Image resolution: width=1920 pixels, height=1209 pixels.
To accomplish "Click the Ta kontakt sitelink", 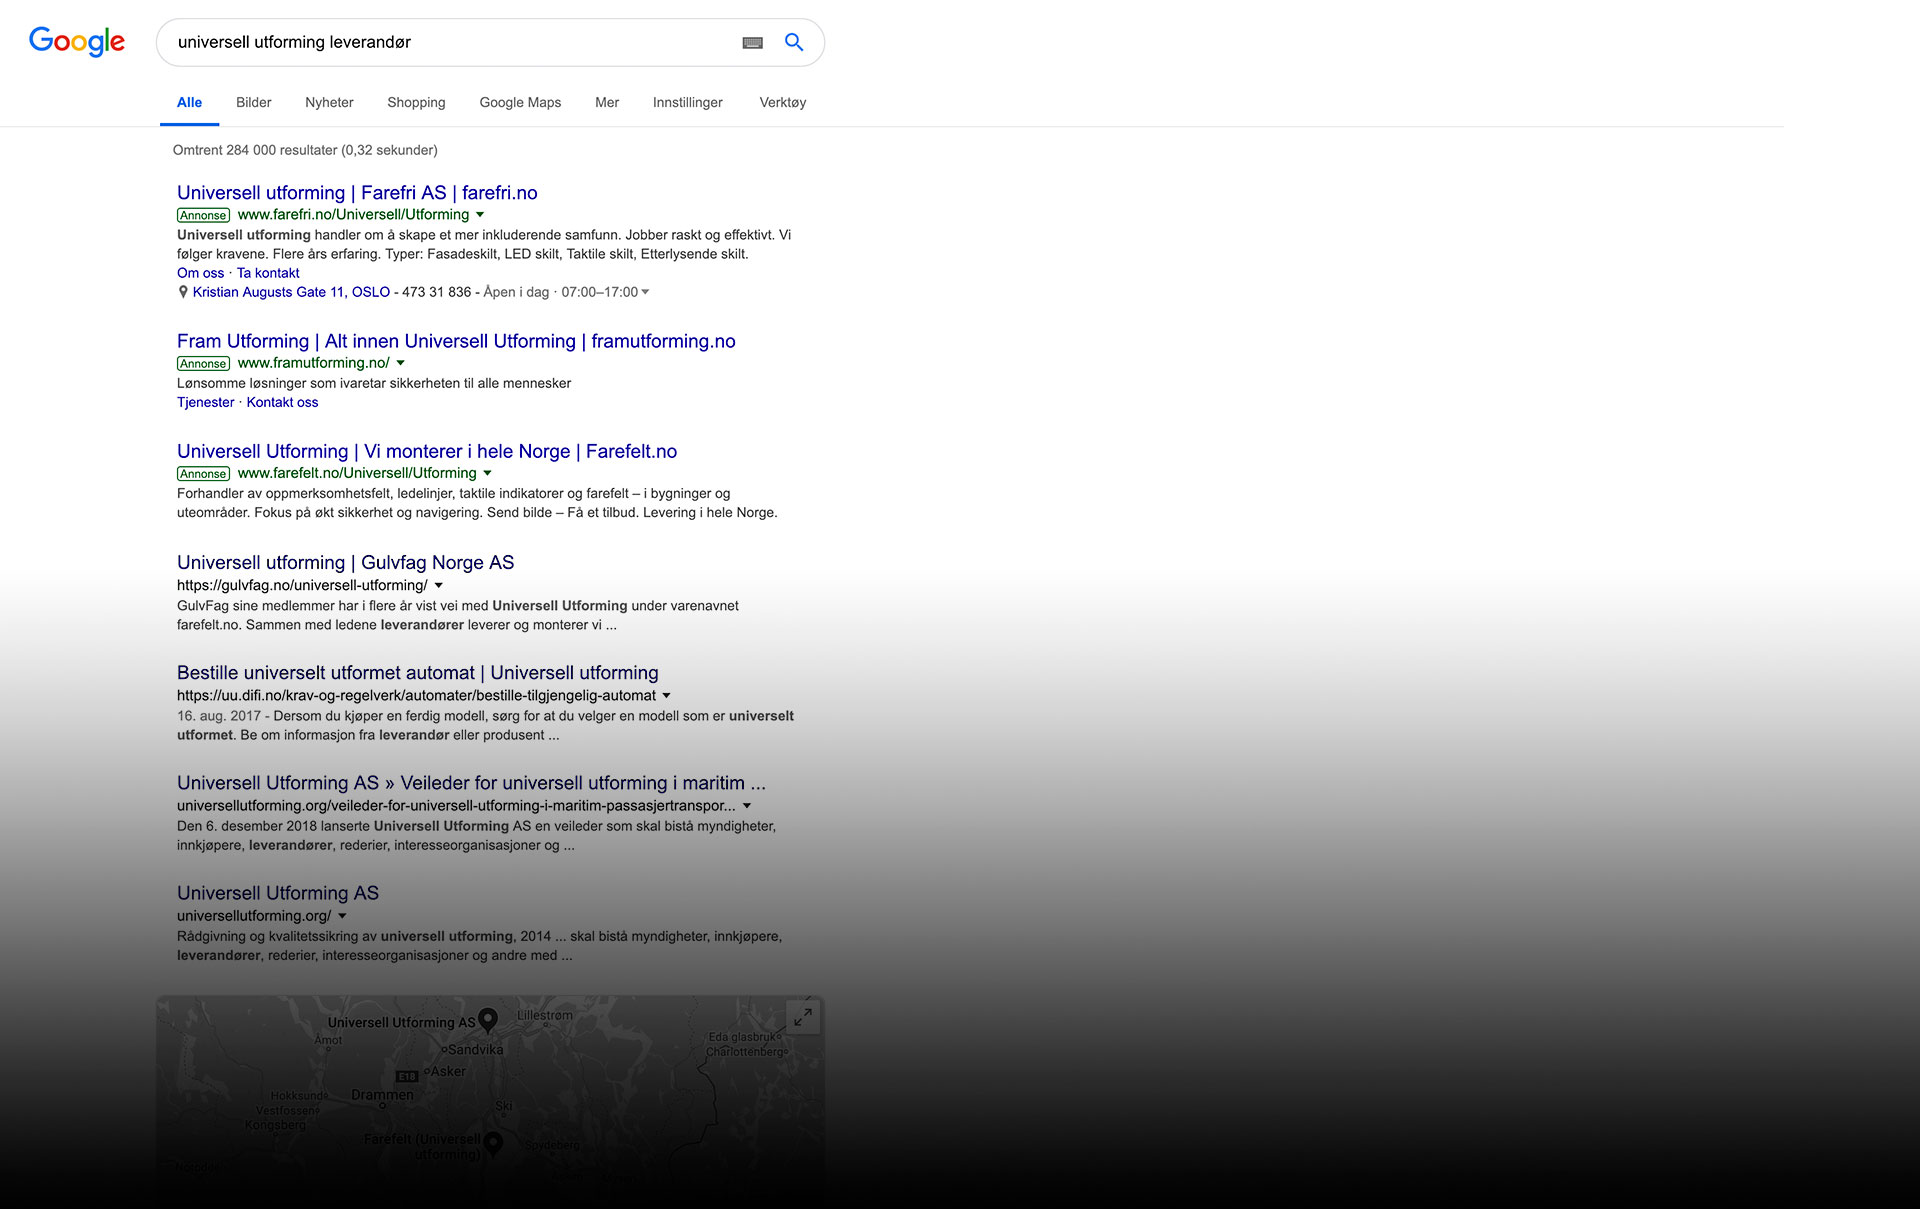I will [x=268, y=273].
